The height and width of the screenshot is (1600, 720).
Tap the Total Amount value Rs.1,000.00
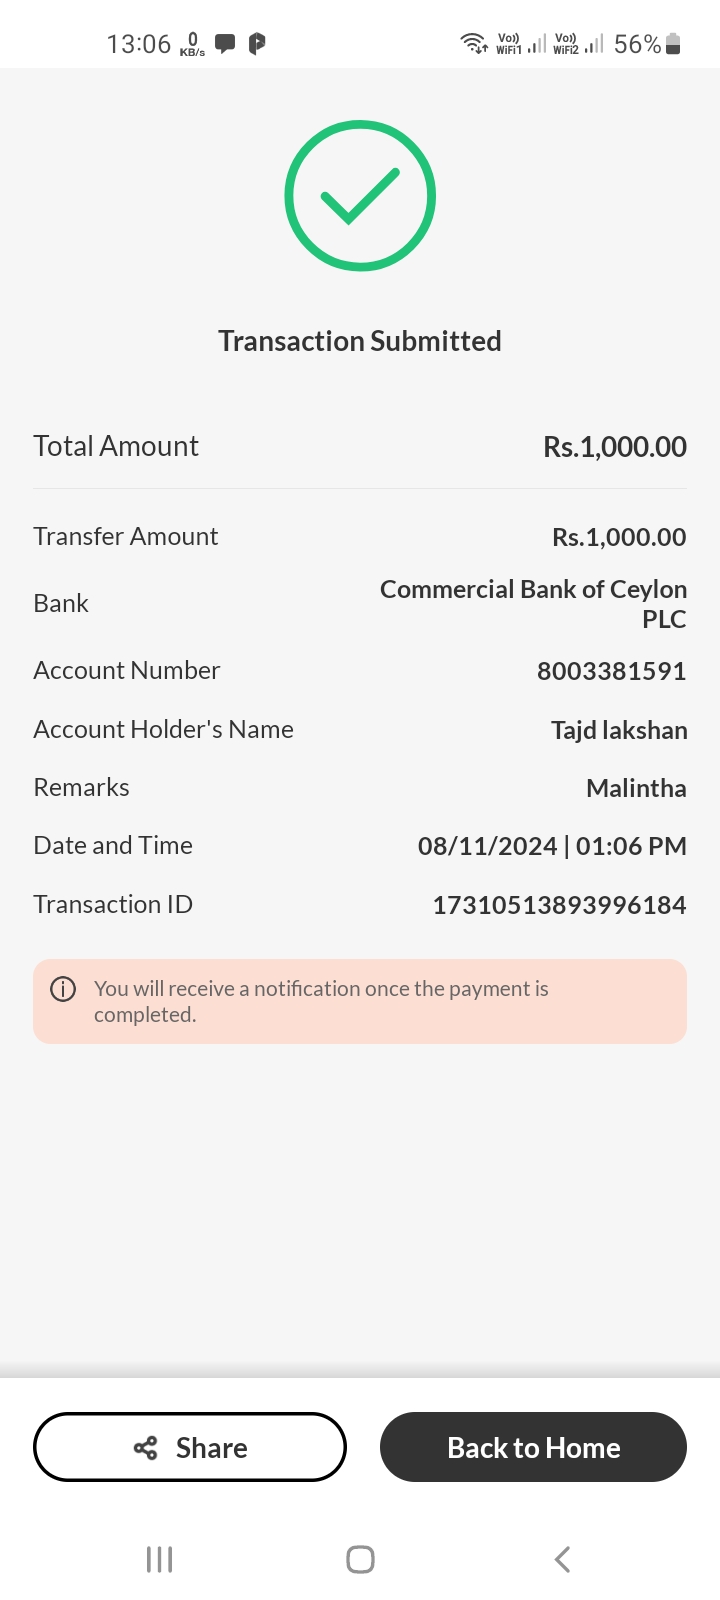(614, 447)
